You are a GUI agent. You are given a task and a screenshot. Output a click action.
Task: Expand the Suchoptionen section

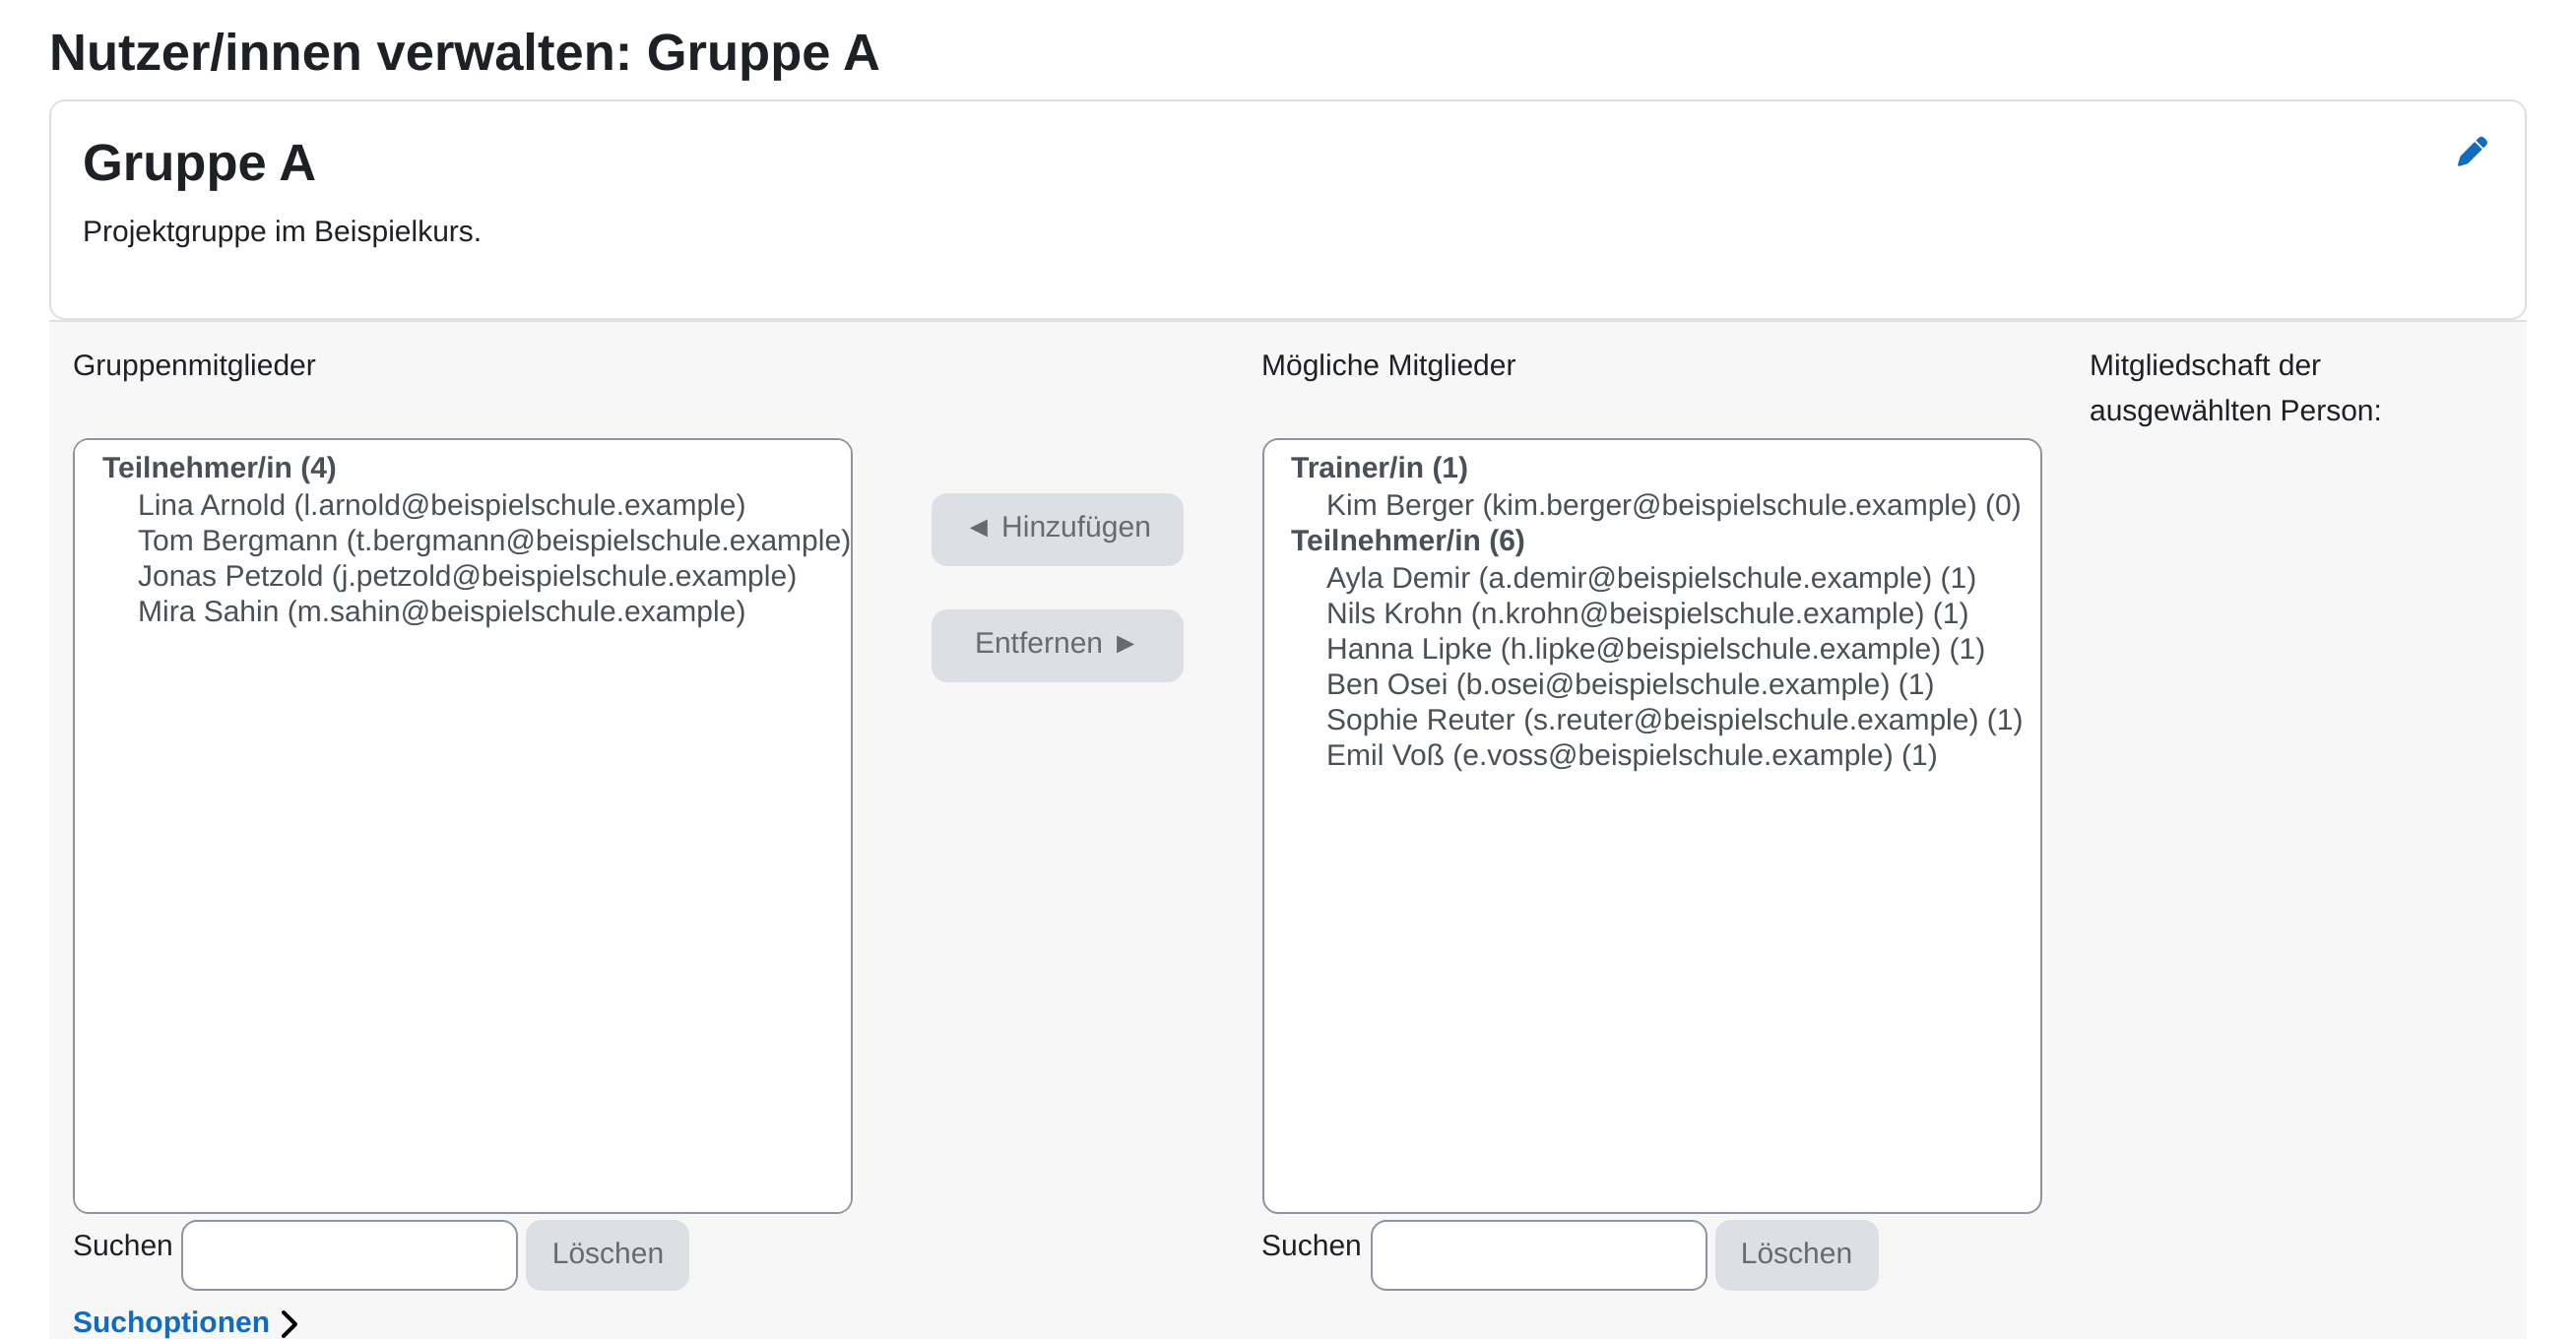pyautogui.click(x=171, y=1321)
